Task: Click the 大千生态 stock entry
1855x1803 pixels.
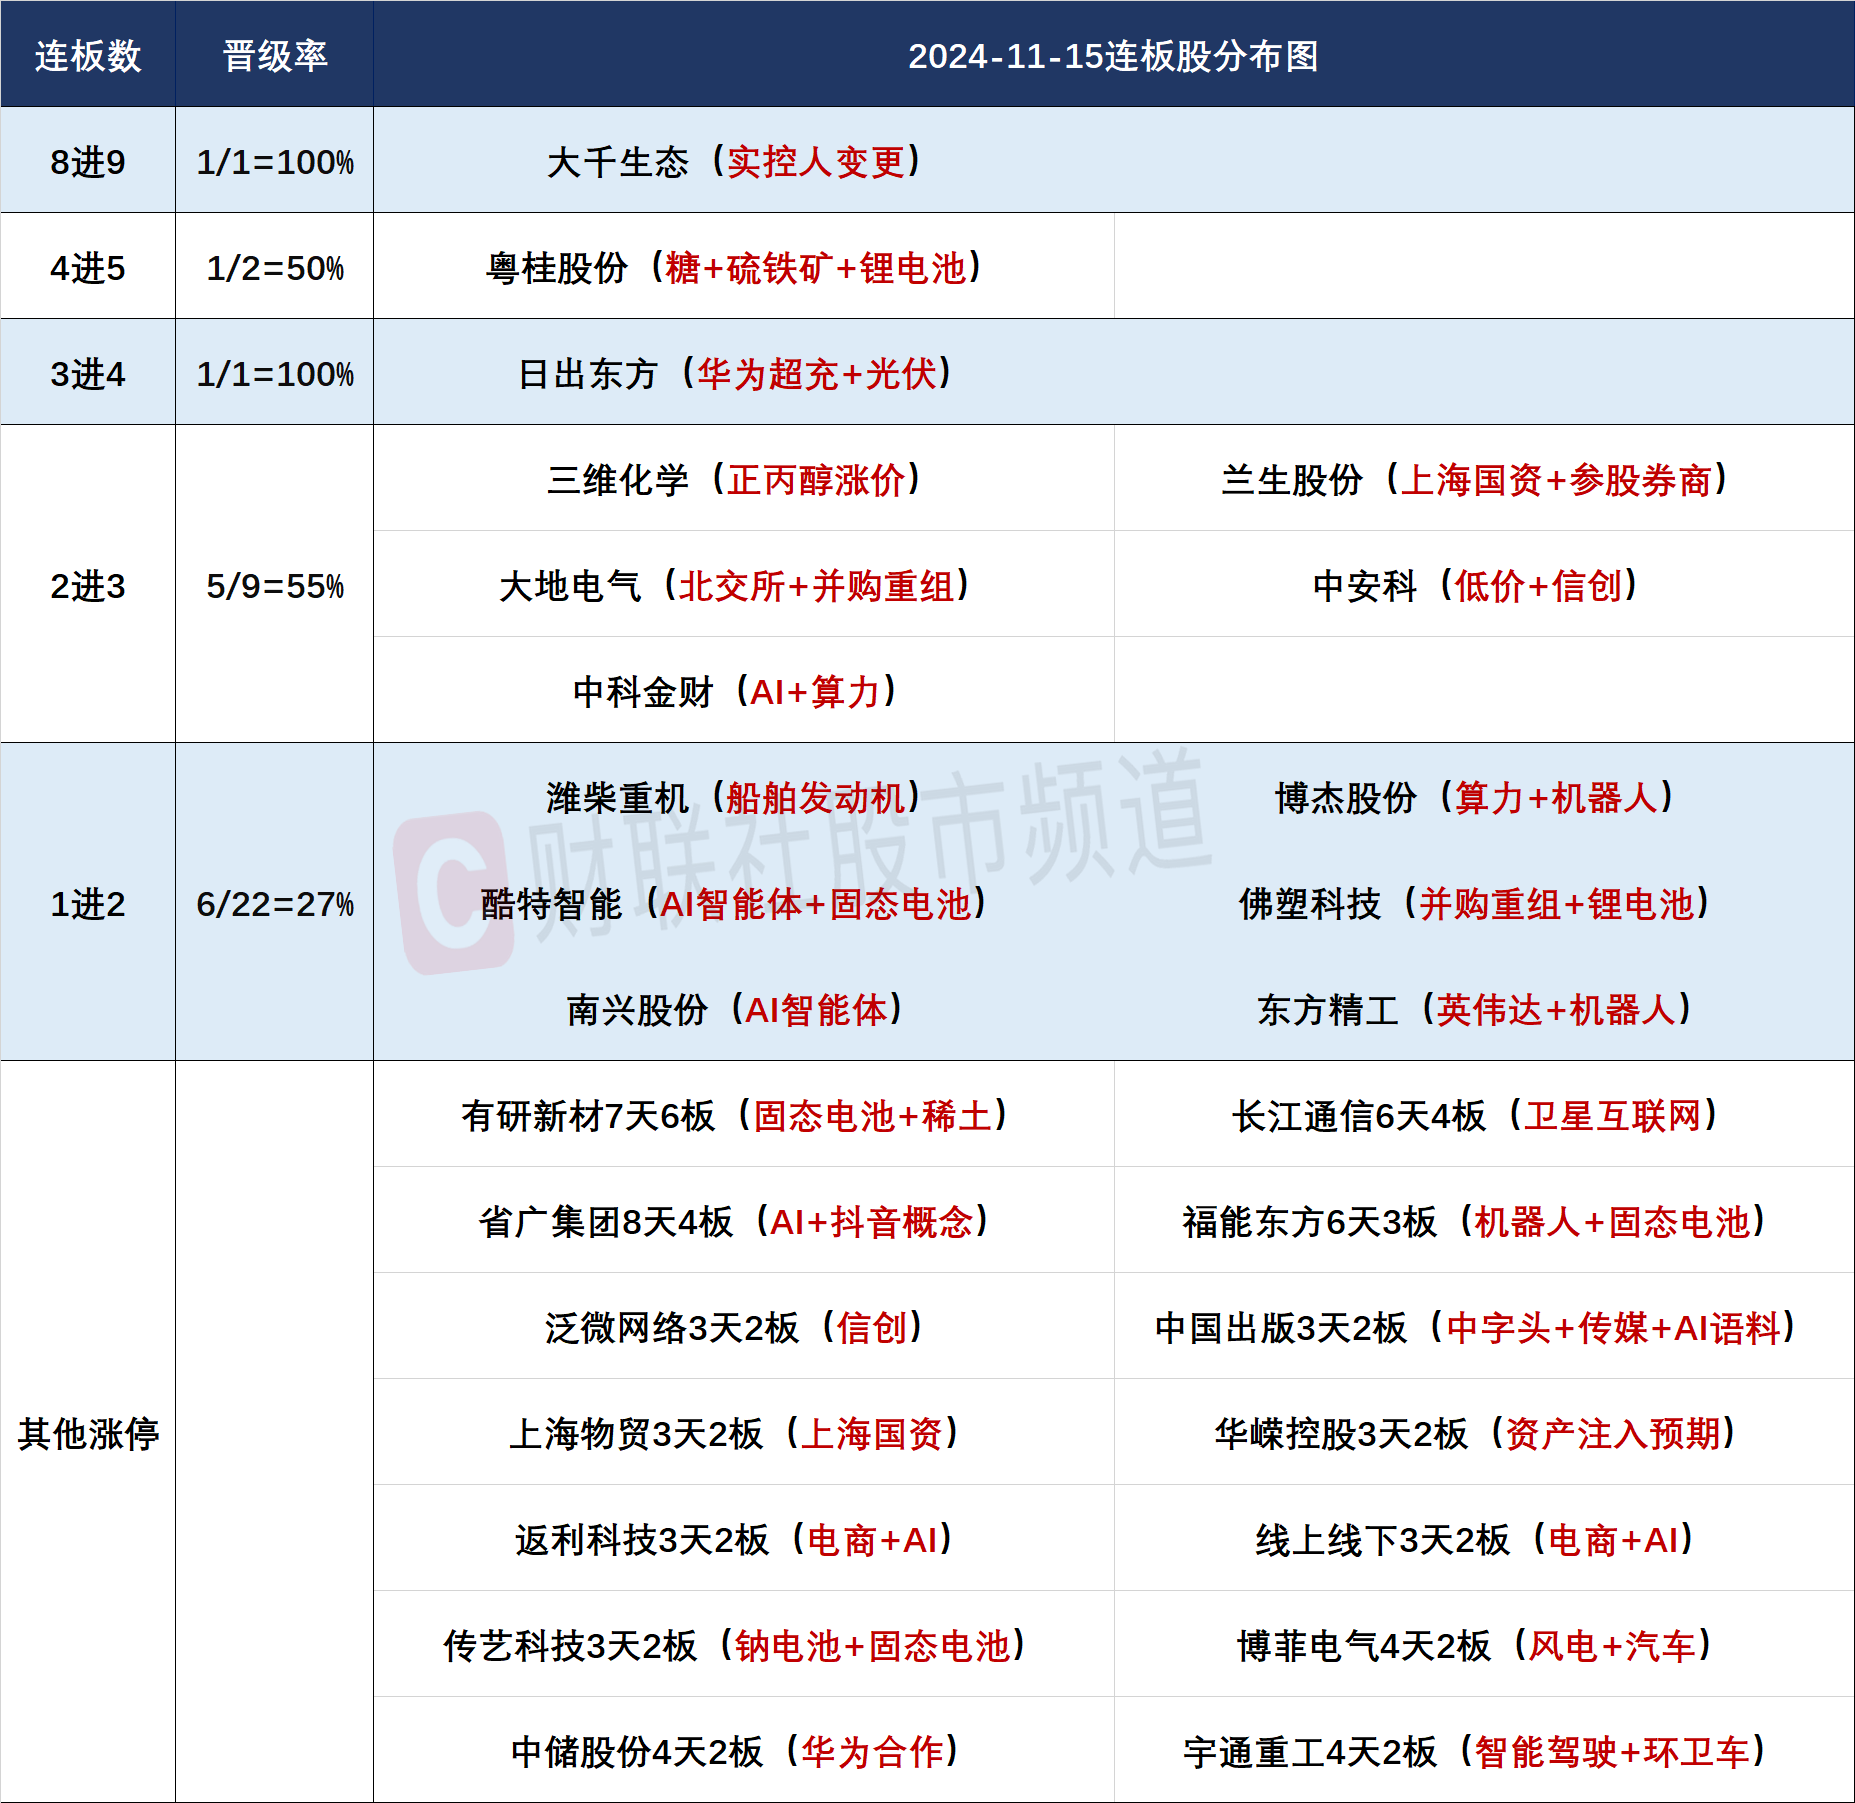Action: 735,162
